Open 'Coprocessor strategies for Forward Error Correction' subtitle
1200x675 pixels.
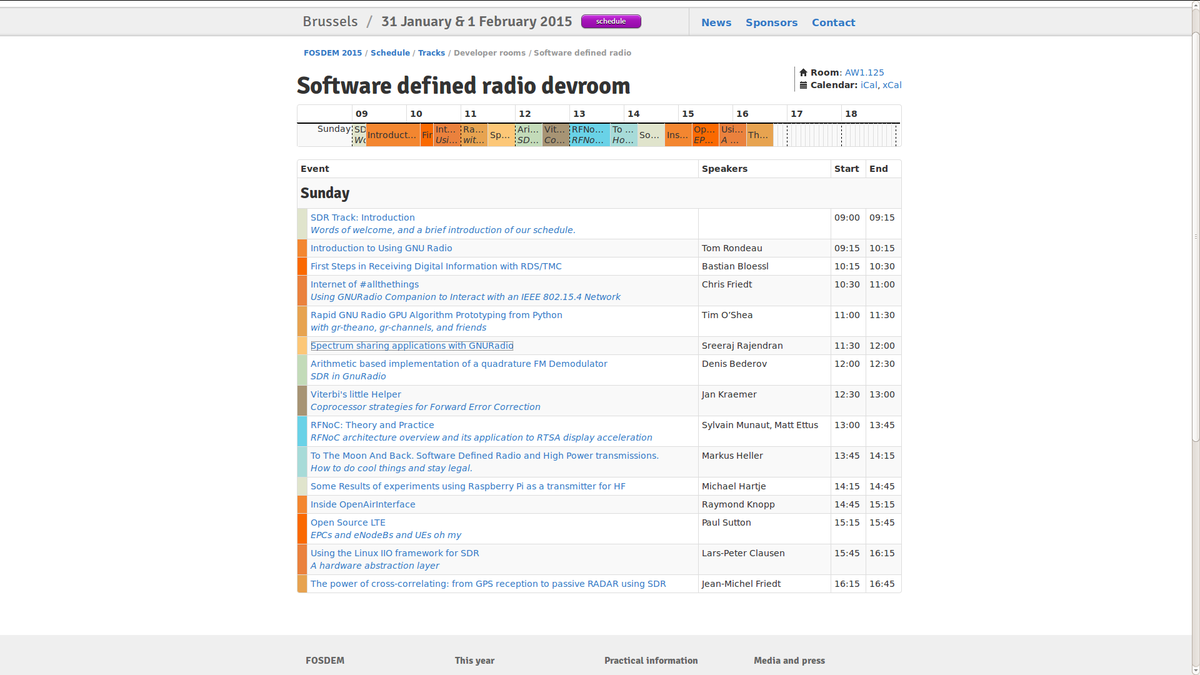pos(425,407)
